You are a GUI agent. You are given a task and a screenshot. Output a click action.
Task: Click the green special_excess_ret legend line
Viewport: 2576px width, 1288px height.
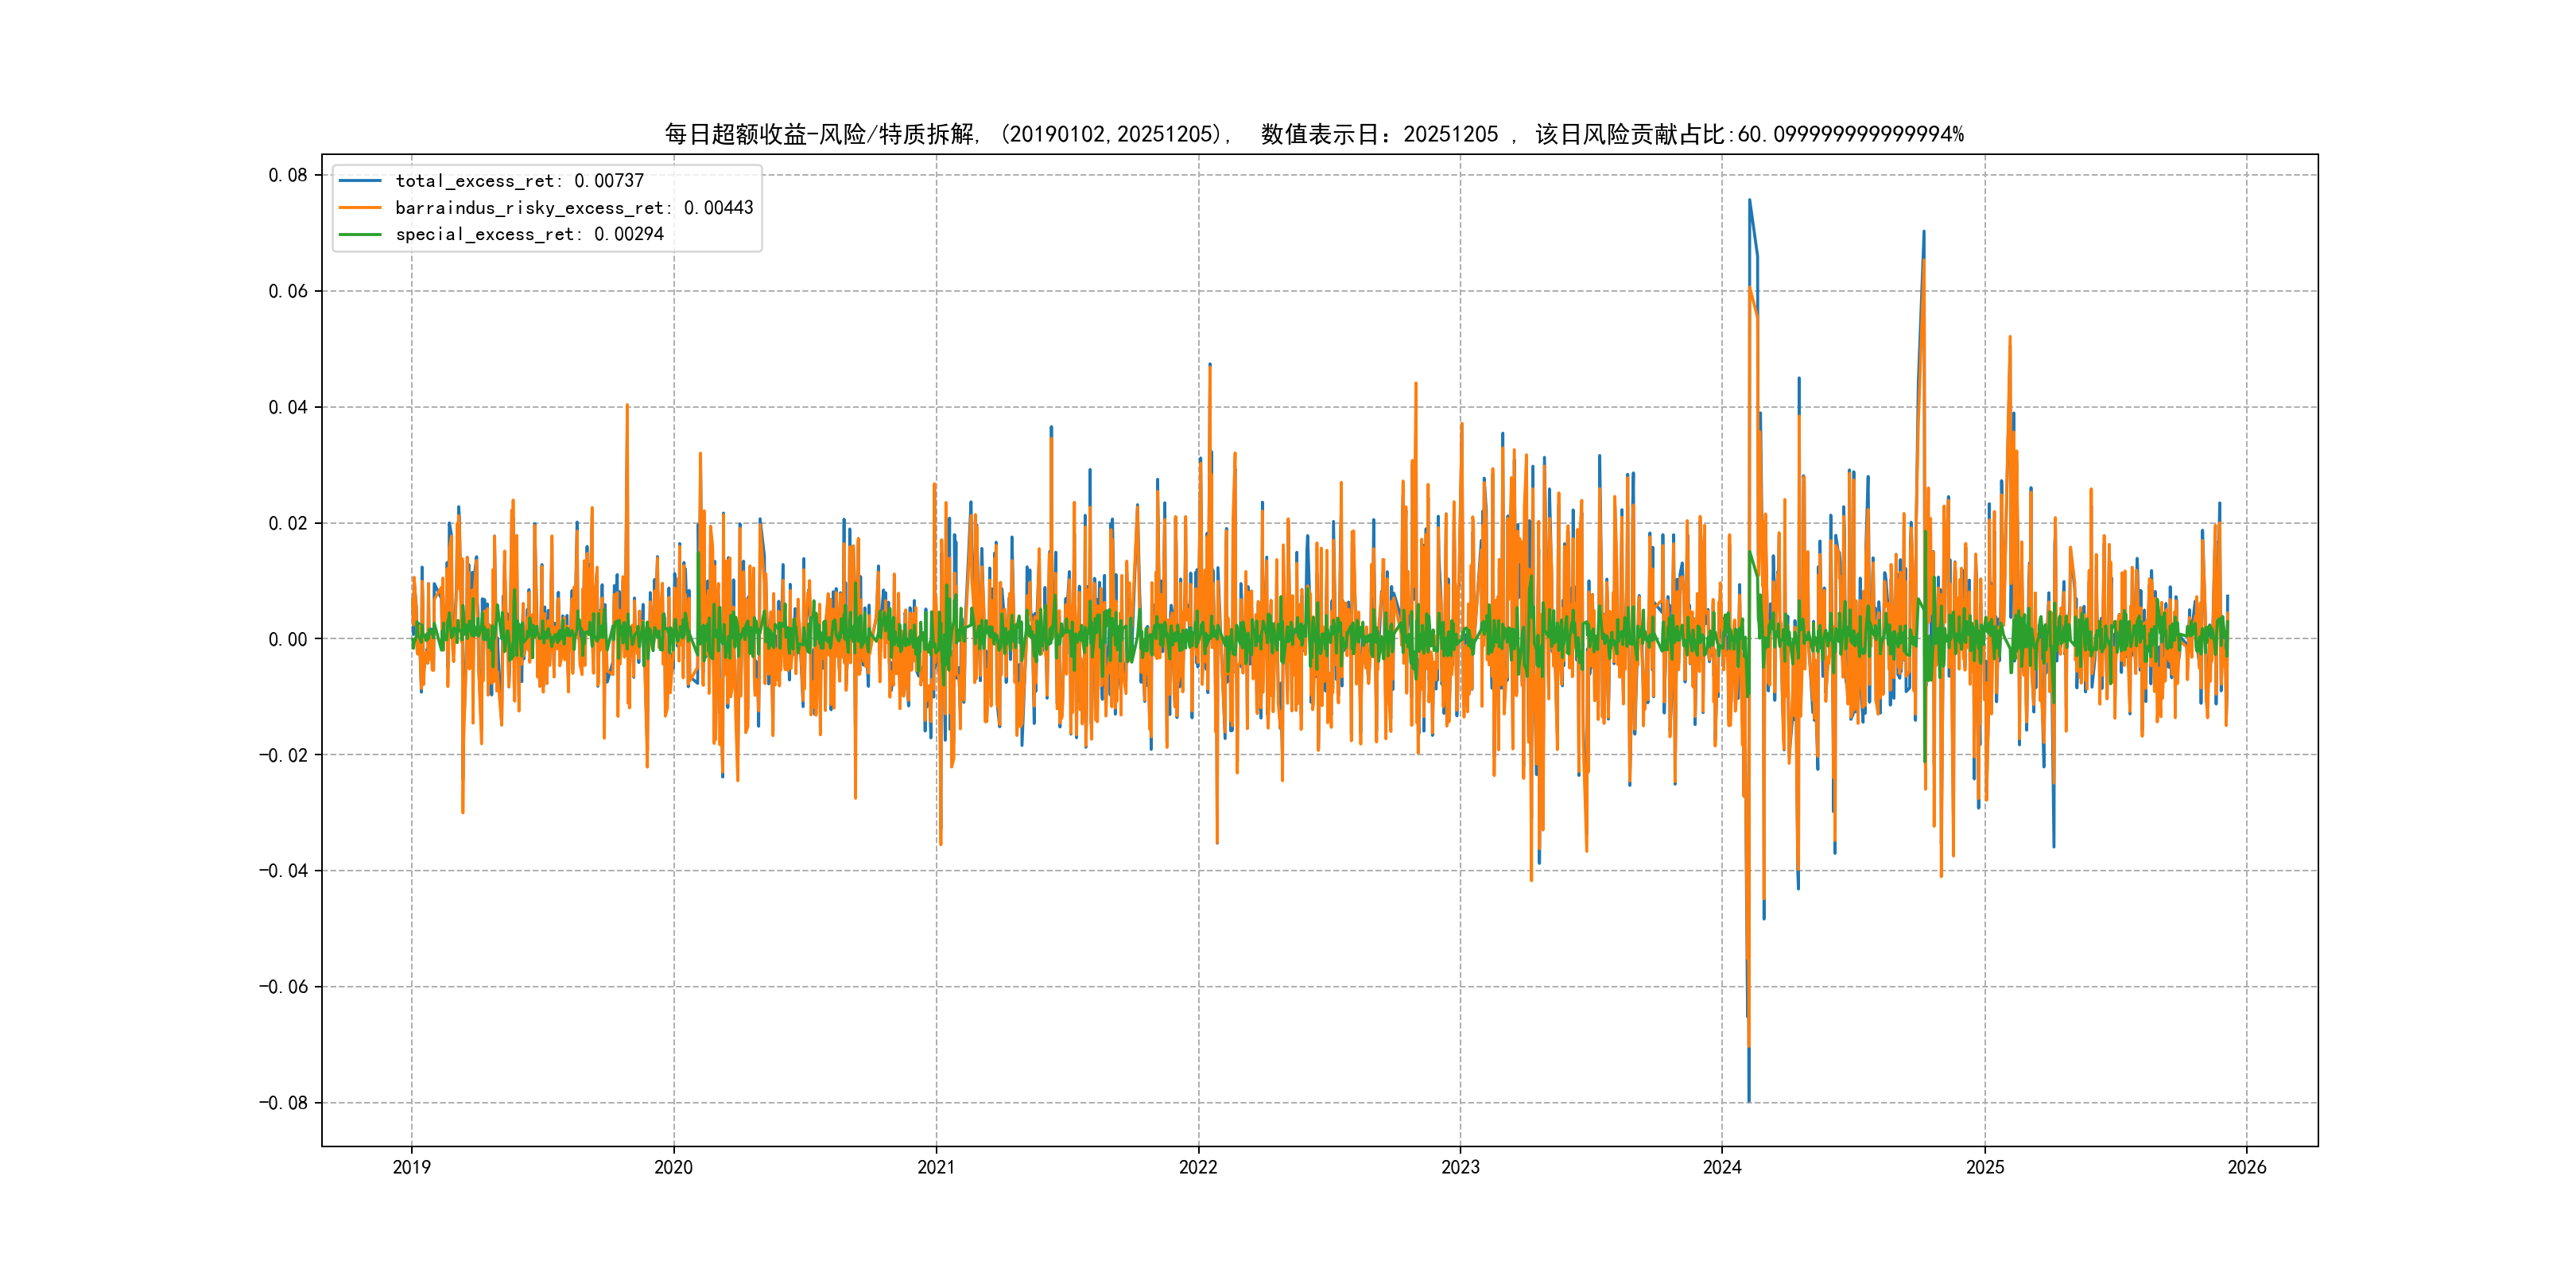click(360, 234)
